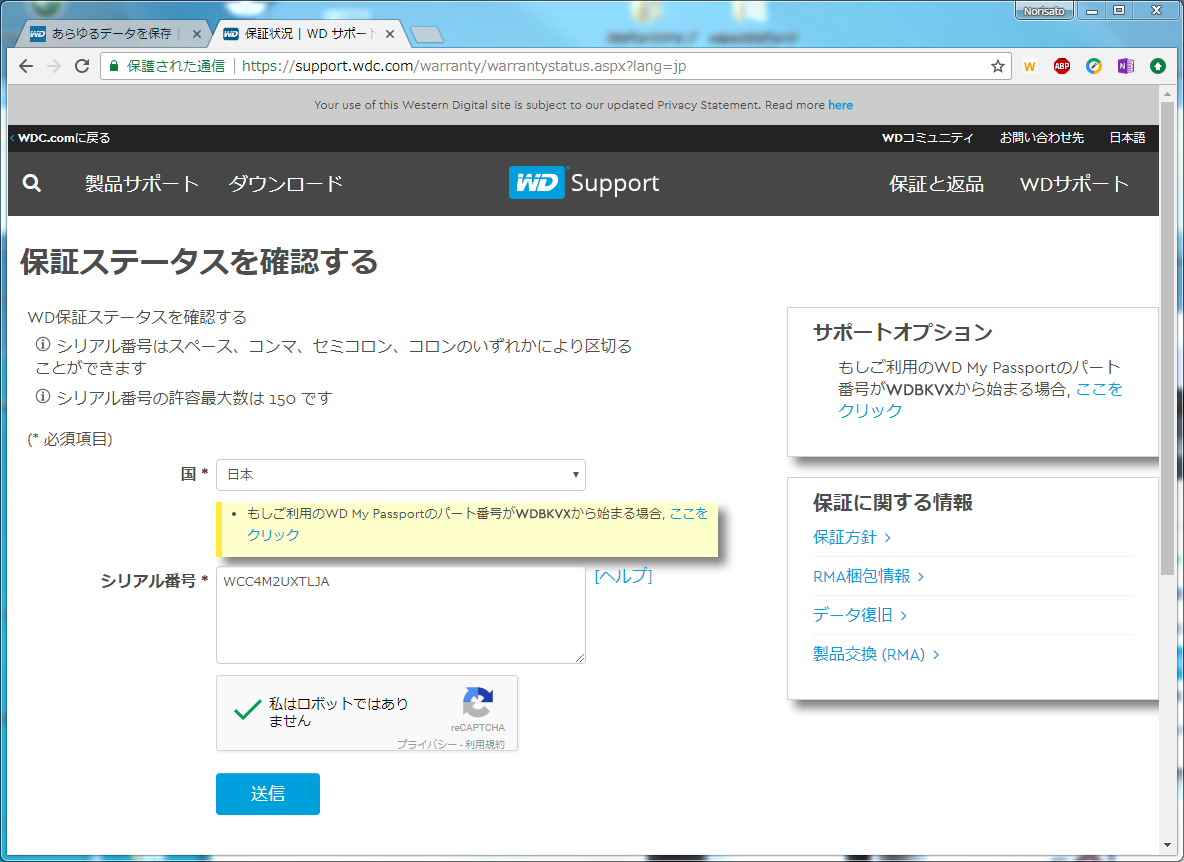Open the 製品交換 (RMA) link
Screen dimensions: 1184x862
click(876, 654)
